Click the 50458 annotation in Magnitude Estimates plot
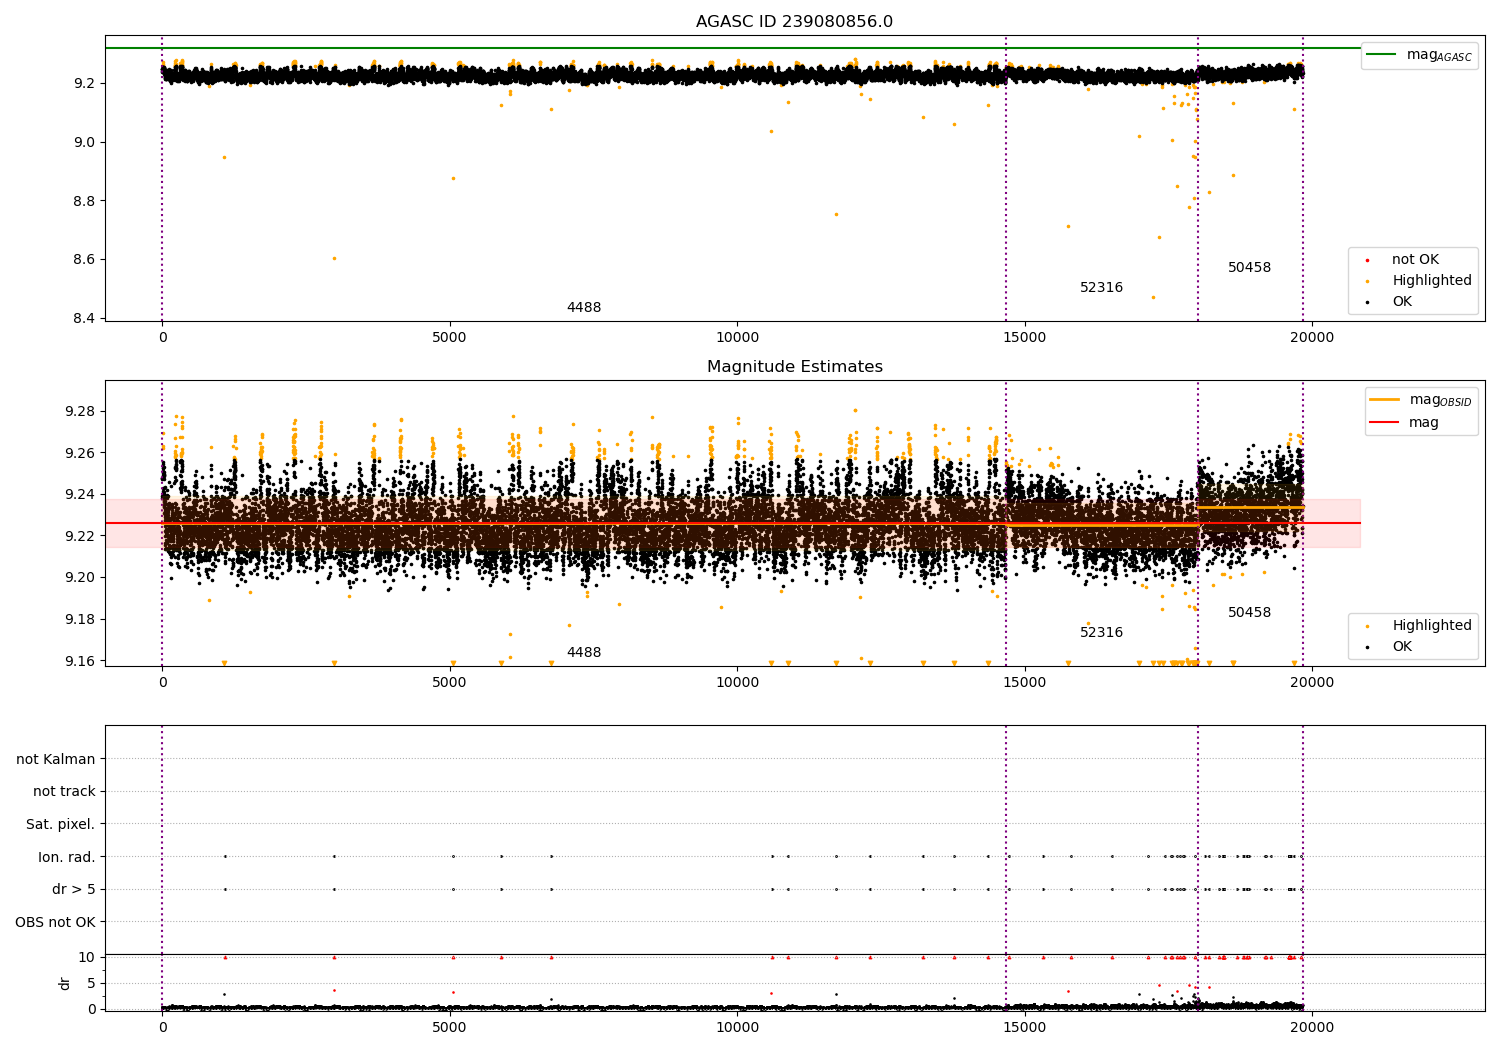This screenshot has width=1500, height=1050. [1249, 613]
